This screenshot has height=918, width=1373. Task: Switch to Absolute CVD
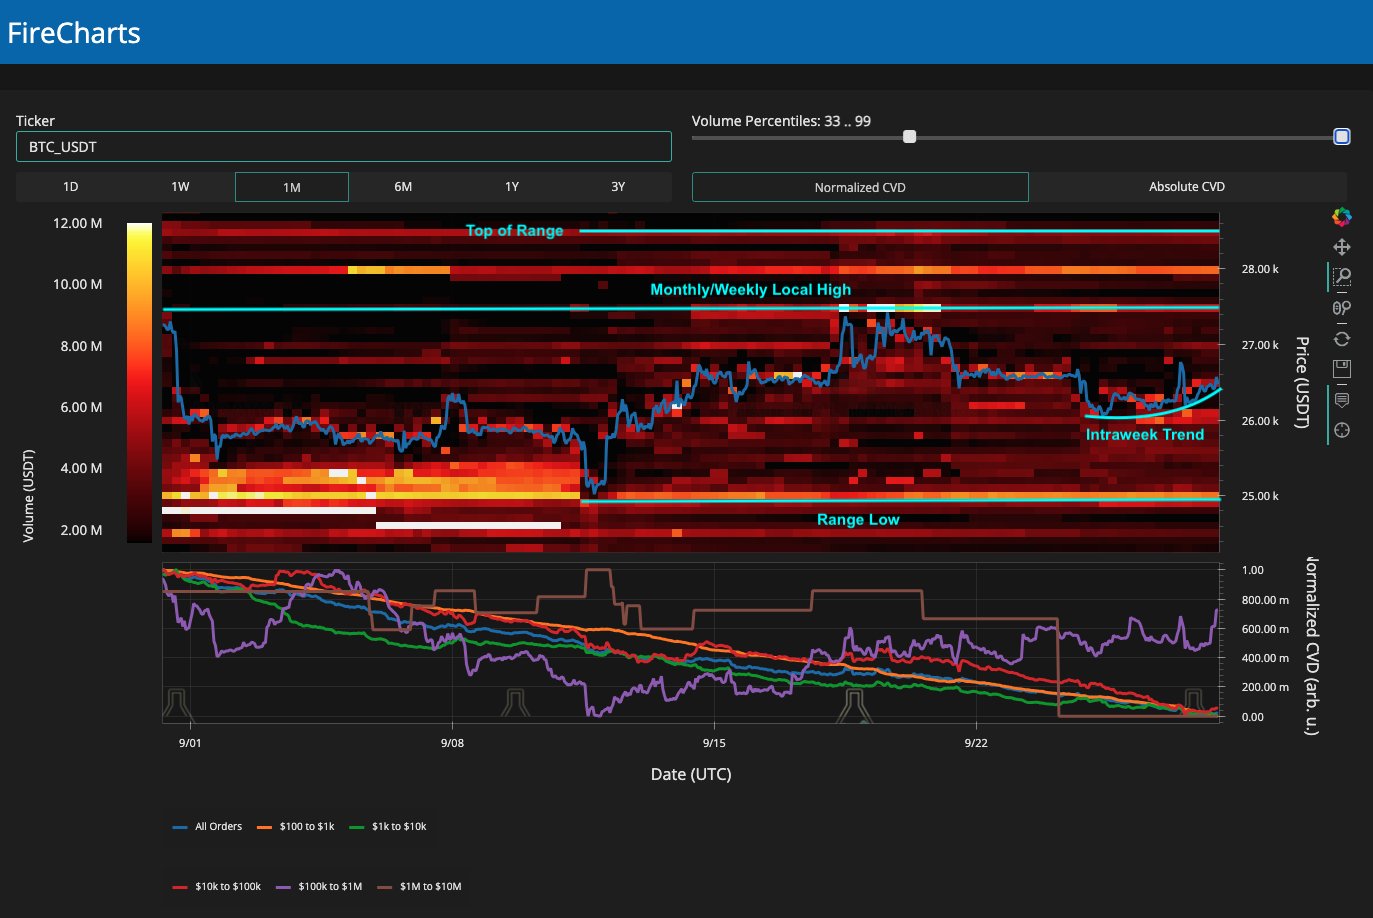[1187, 187]
